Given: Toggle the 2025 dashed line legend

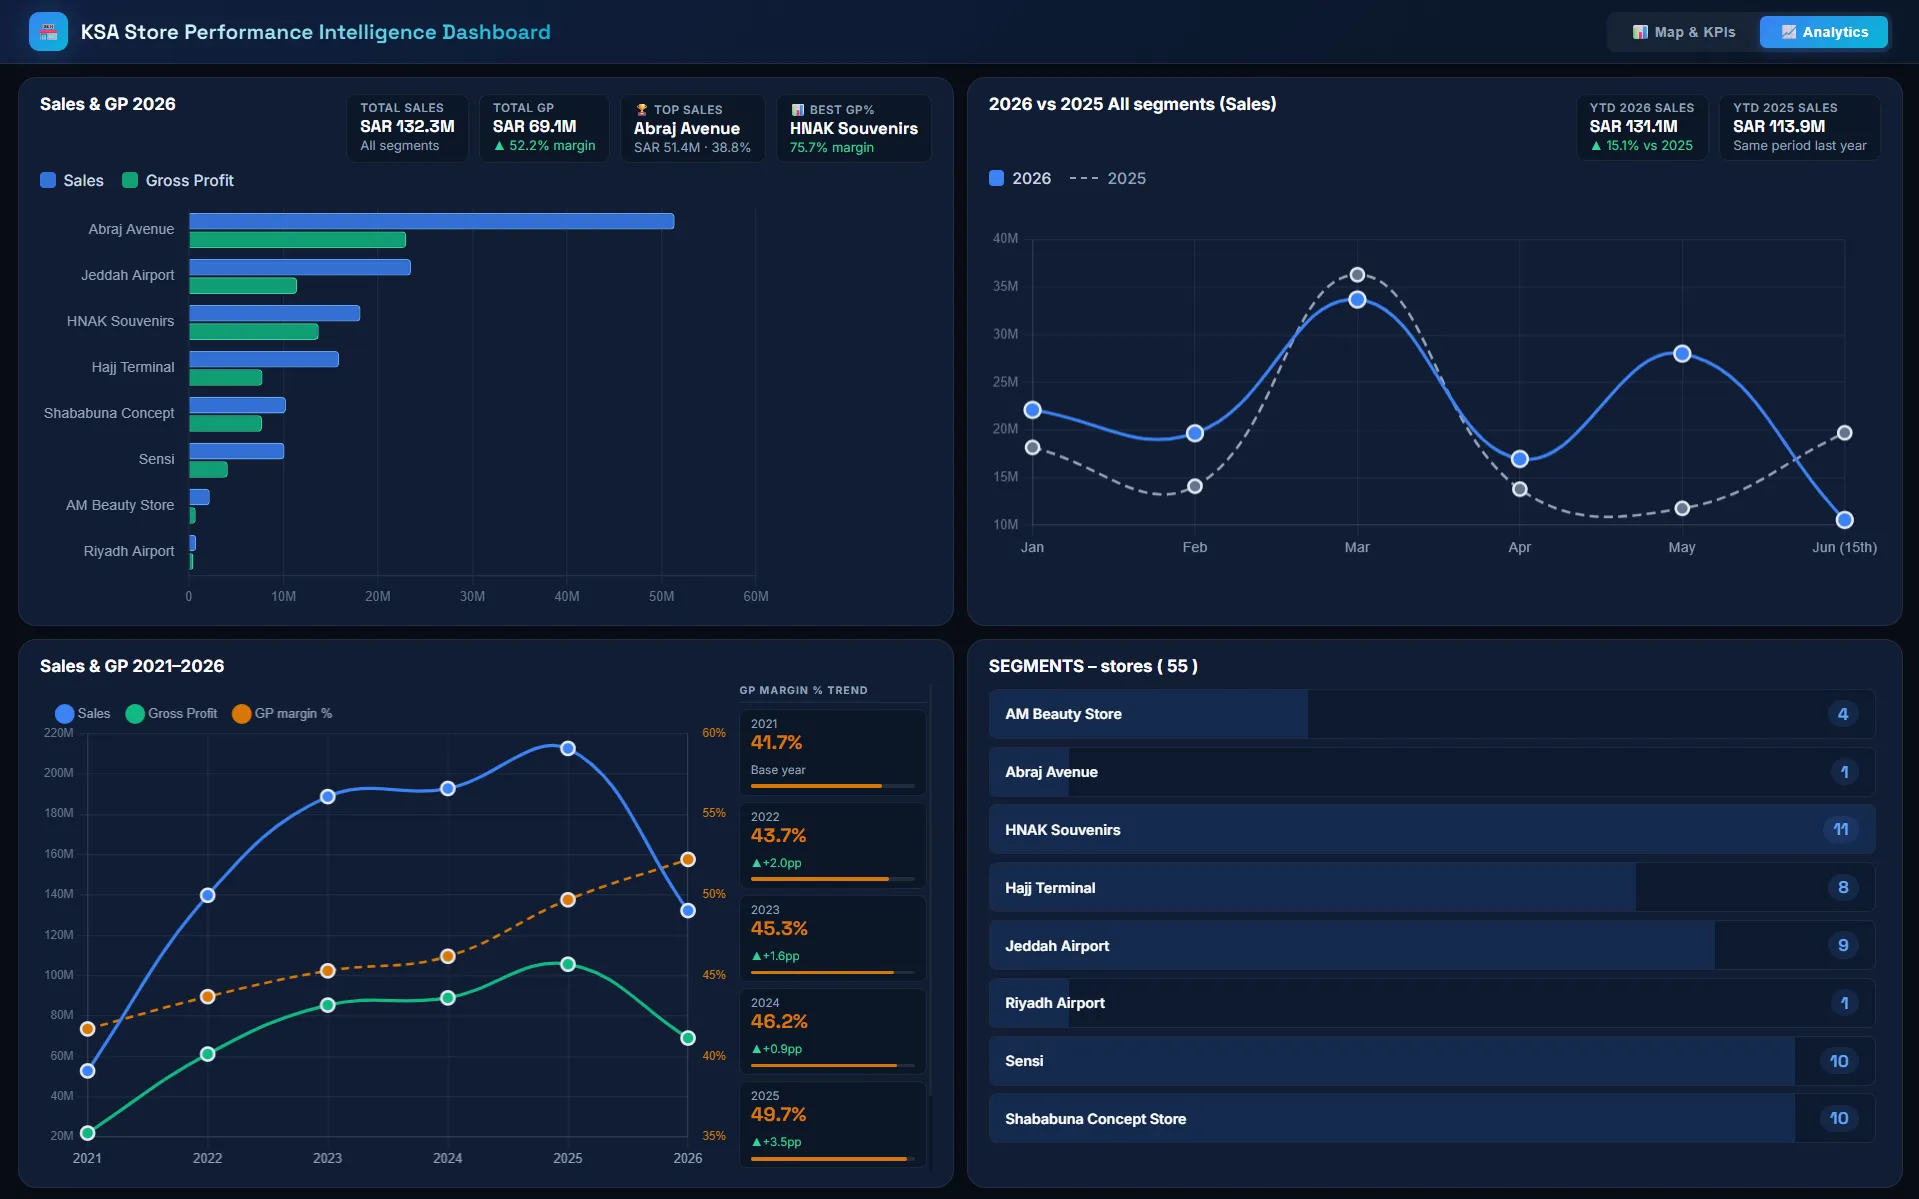Looking at the screenshot, I should [x=1108, y=178].
